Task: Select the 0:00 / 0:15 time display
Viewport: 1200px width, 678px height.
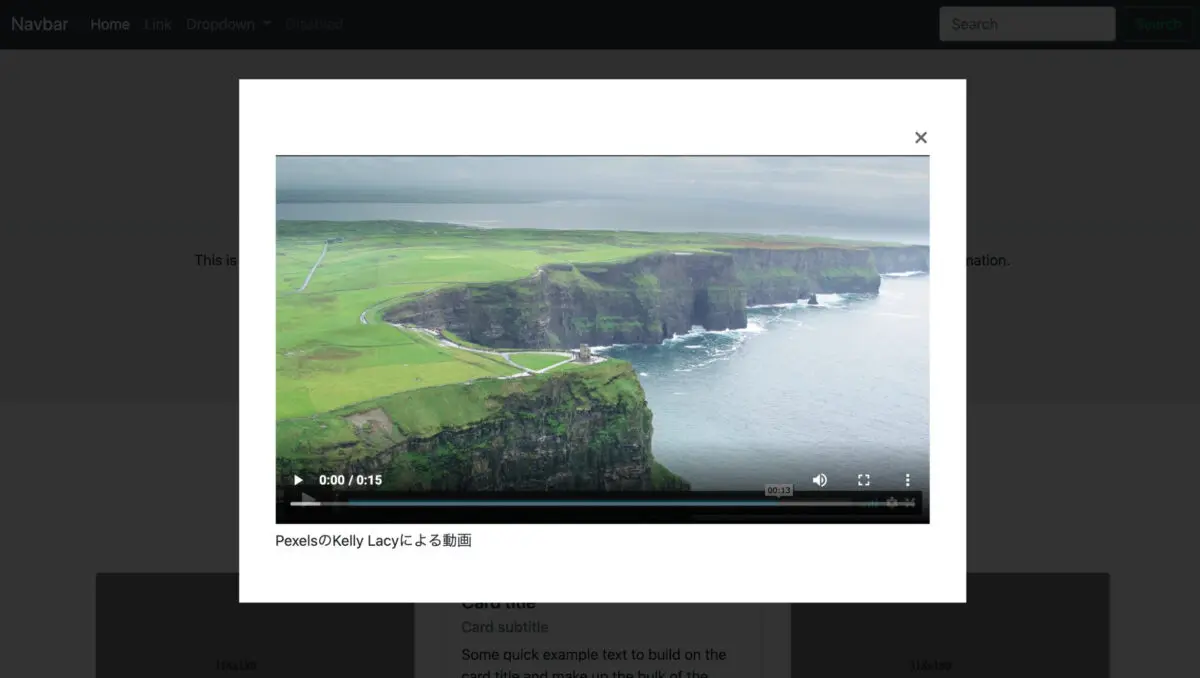Action: click(x=350, y=480)
